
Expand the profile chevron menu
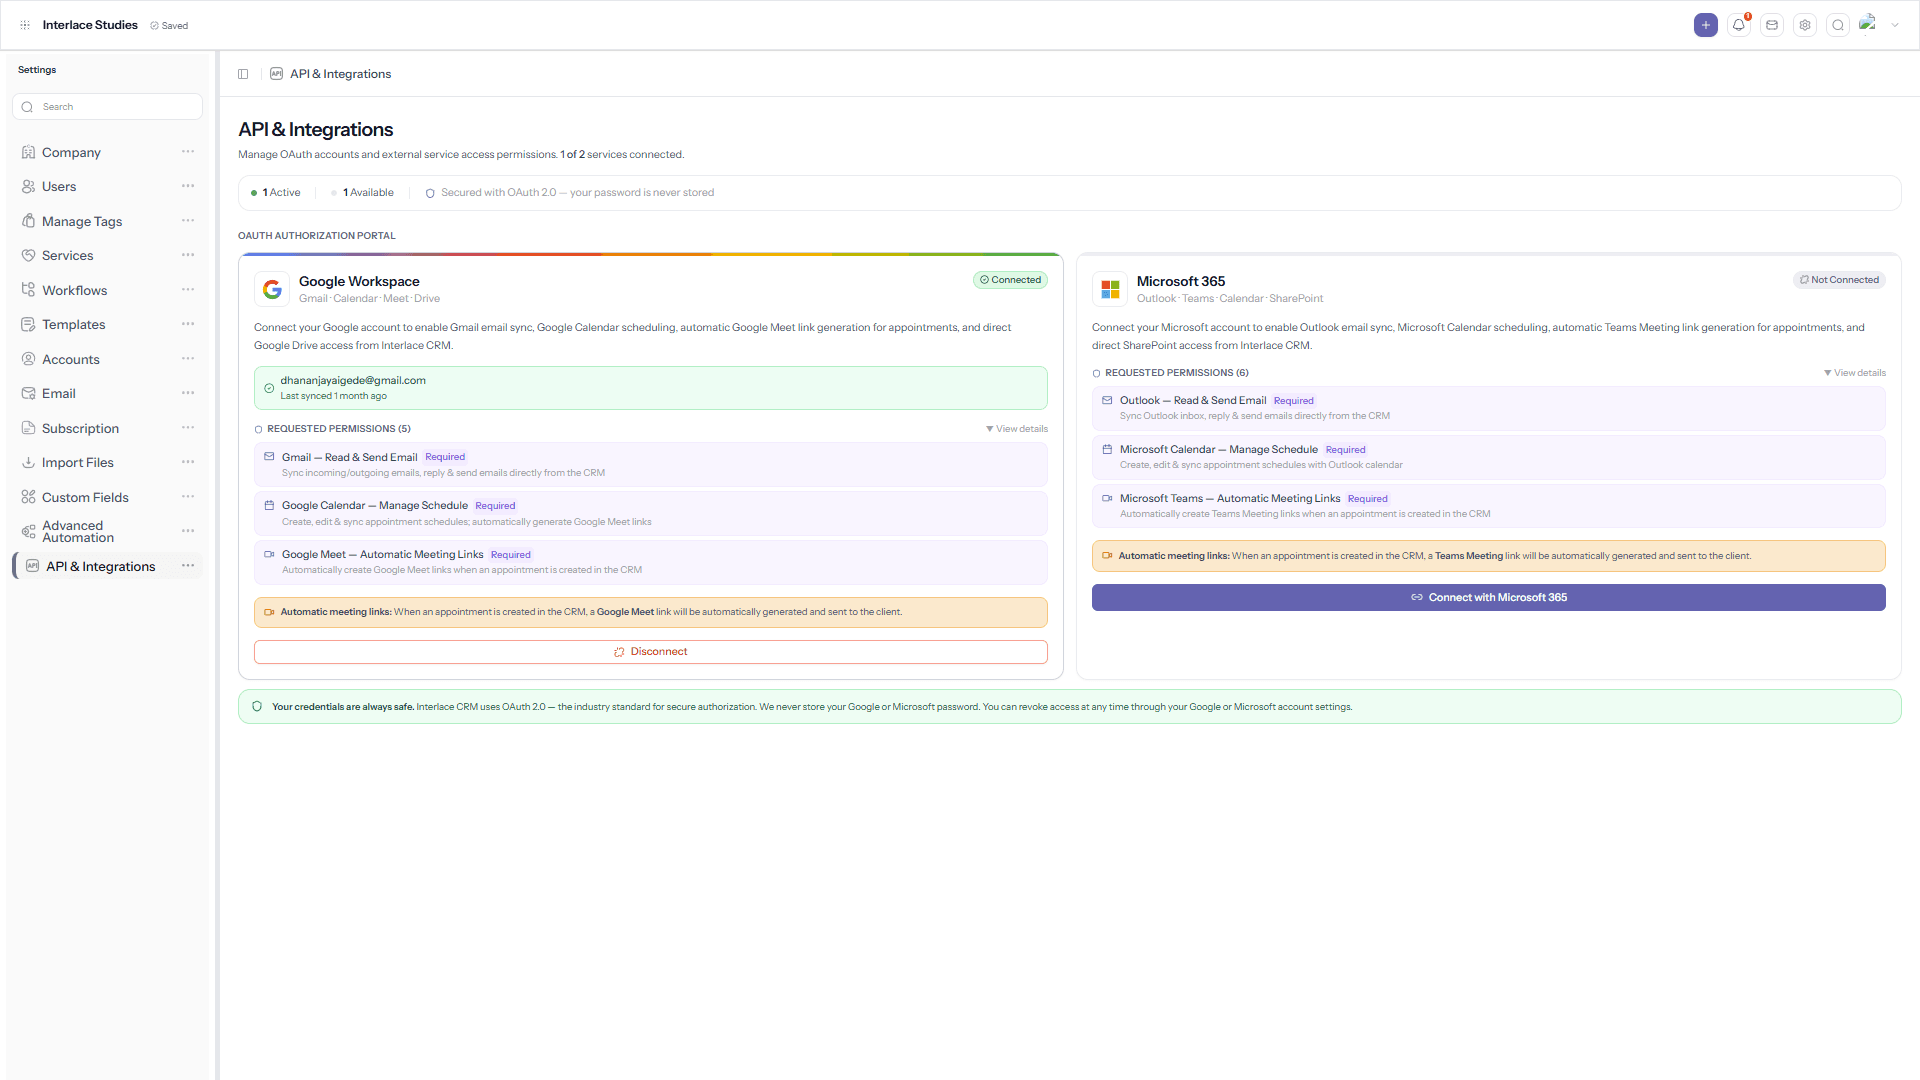(1895, 25)
